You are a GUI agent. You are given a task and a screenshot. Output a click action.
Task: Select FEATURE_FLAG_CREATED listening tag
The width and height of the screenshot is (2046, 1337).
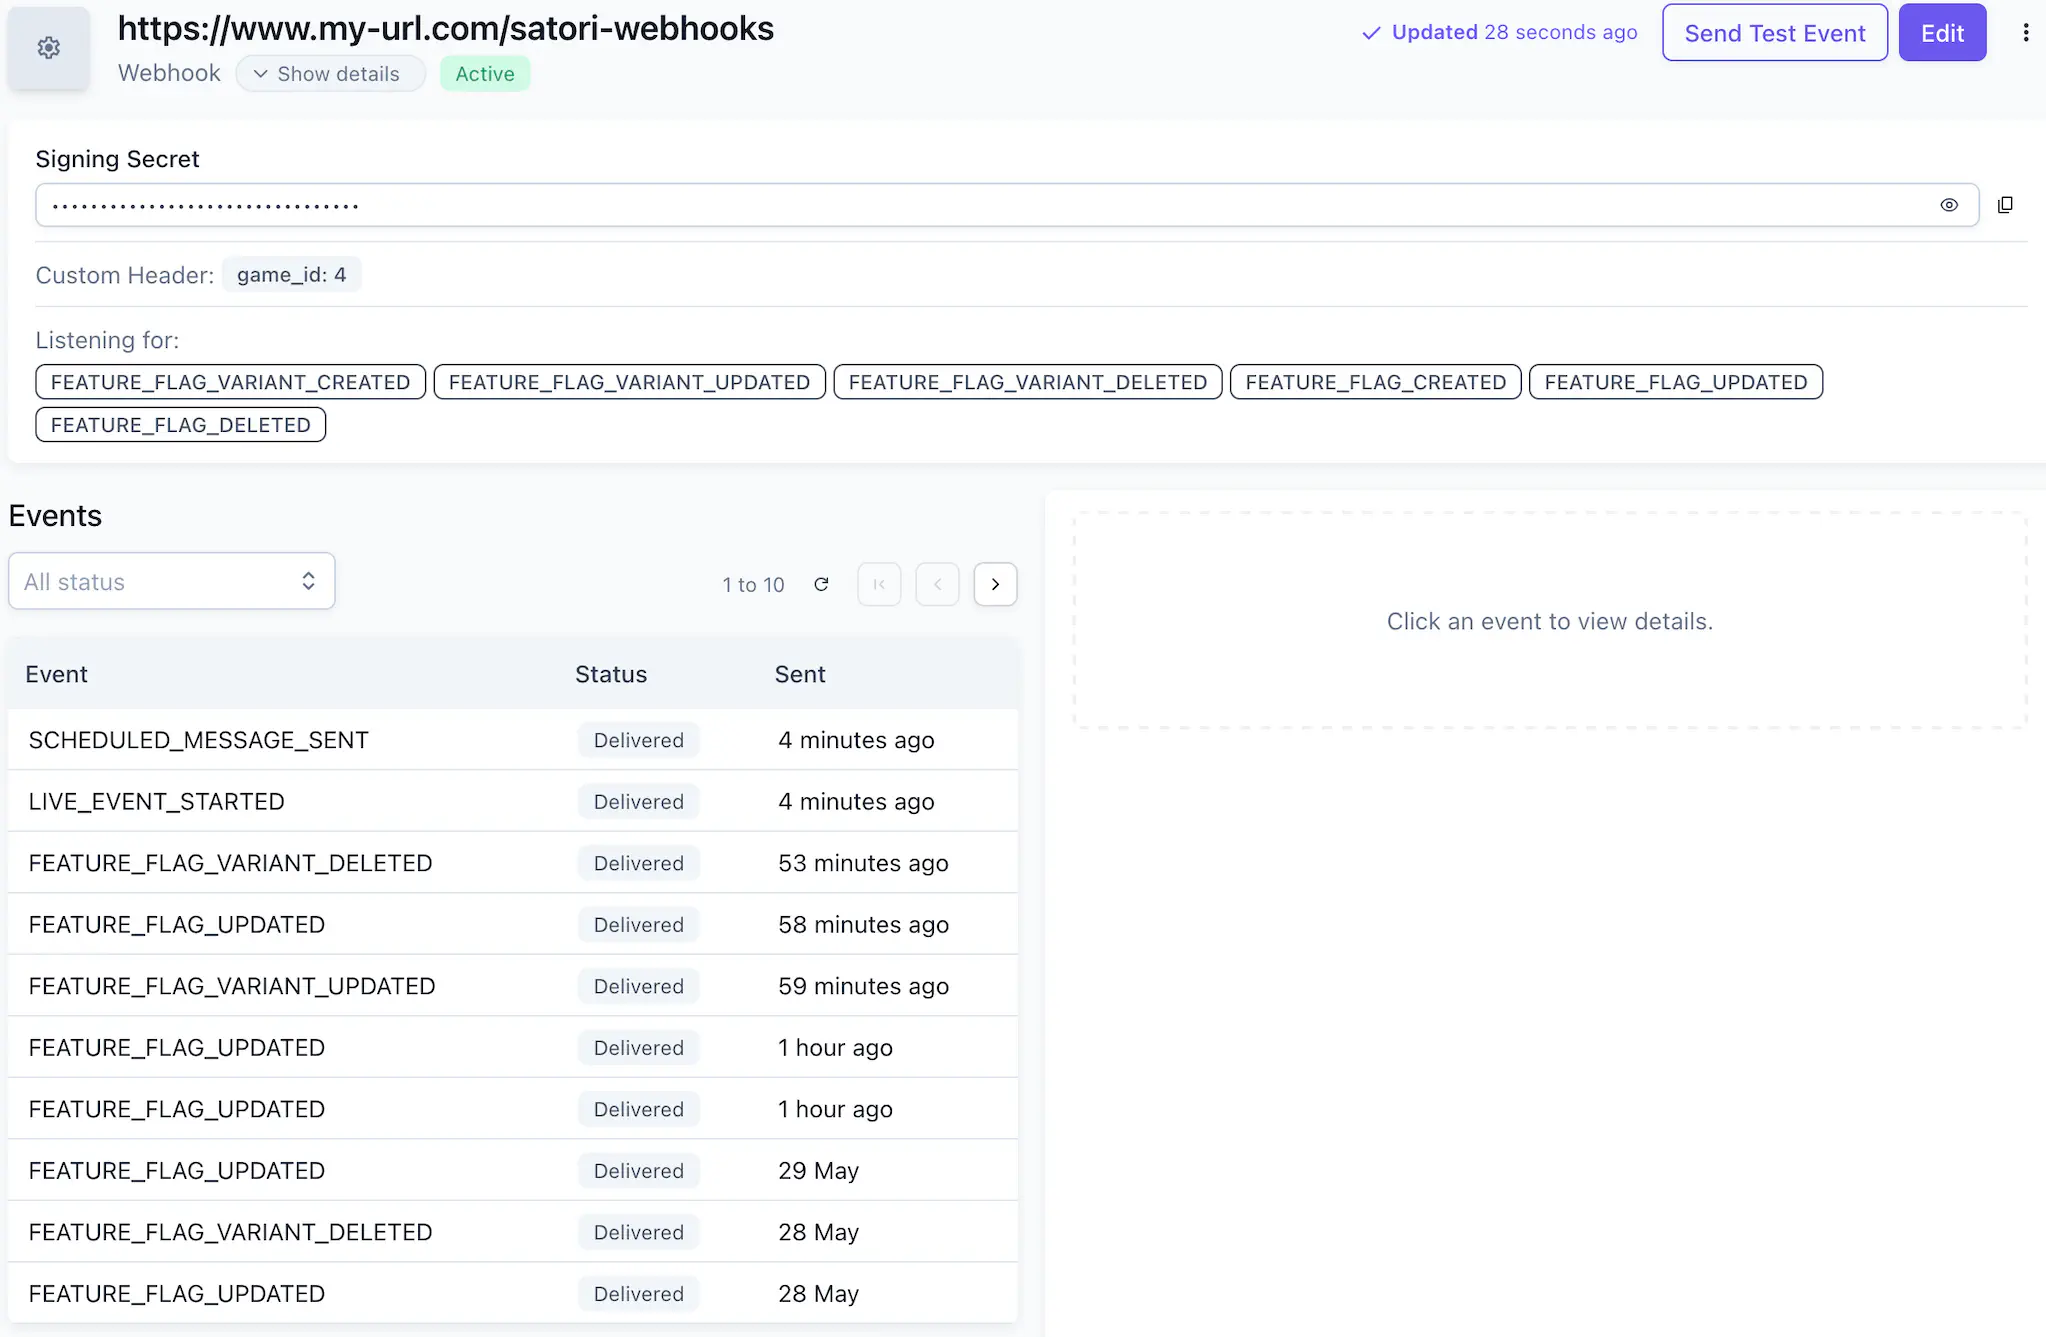pos(1376,382)
